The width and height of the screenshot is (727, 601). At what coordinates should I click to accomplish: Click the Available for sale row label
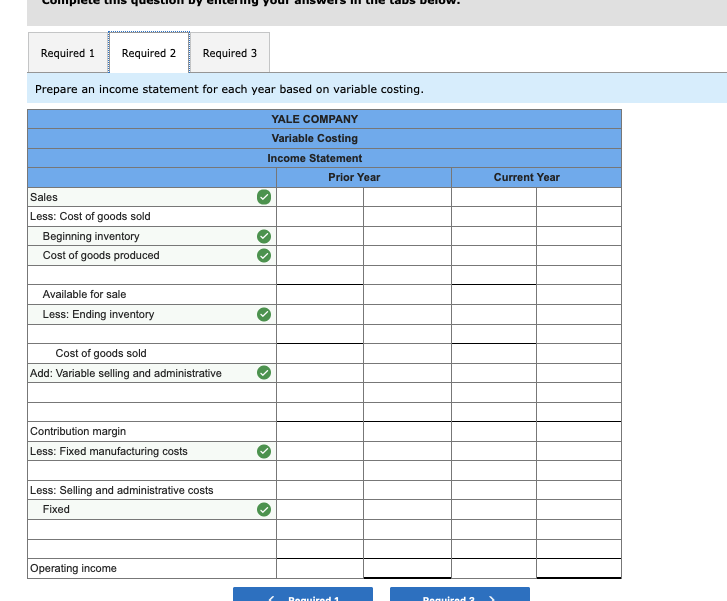84,294
